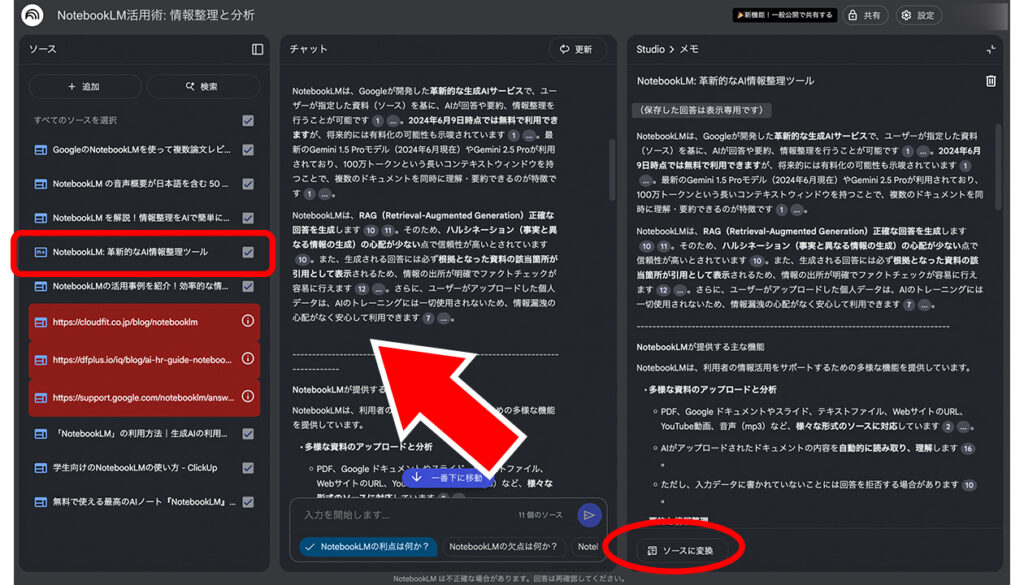Open source https://support.google.com/notebooklm
This screenshot has height=585, width=1024.
(x=143, y=398)
